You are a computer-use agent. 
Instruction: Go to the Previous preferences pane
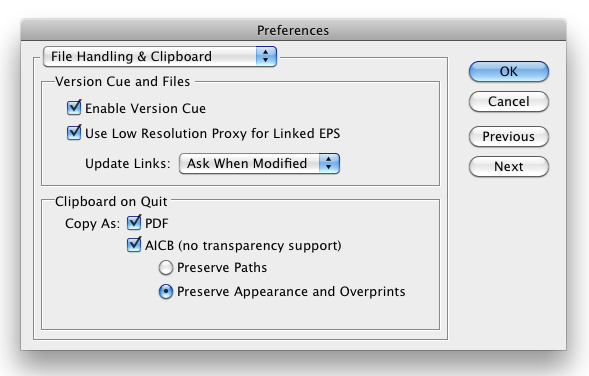click(509, 136)
